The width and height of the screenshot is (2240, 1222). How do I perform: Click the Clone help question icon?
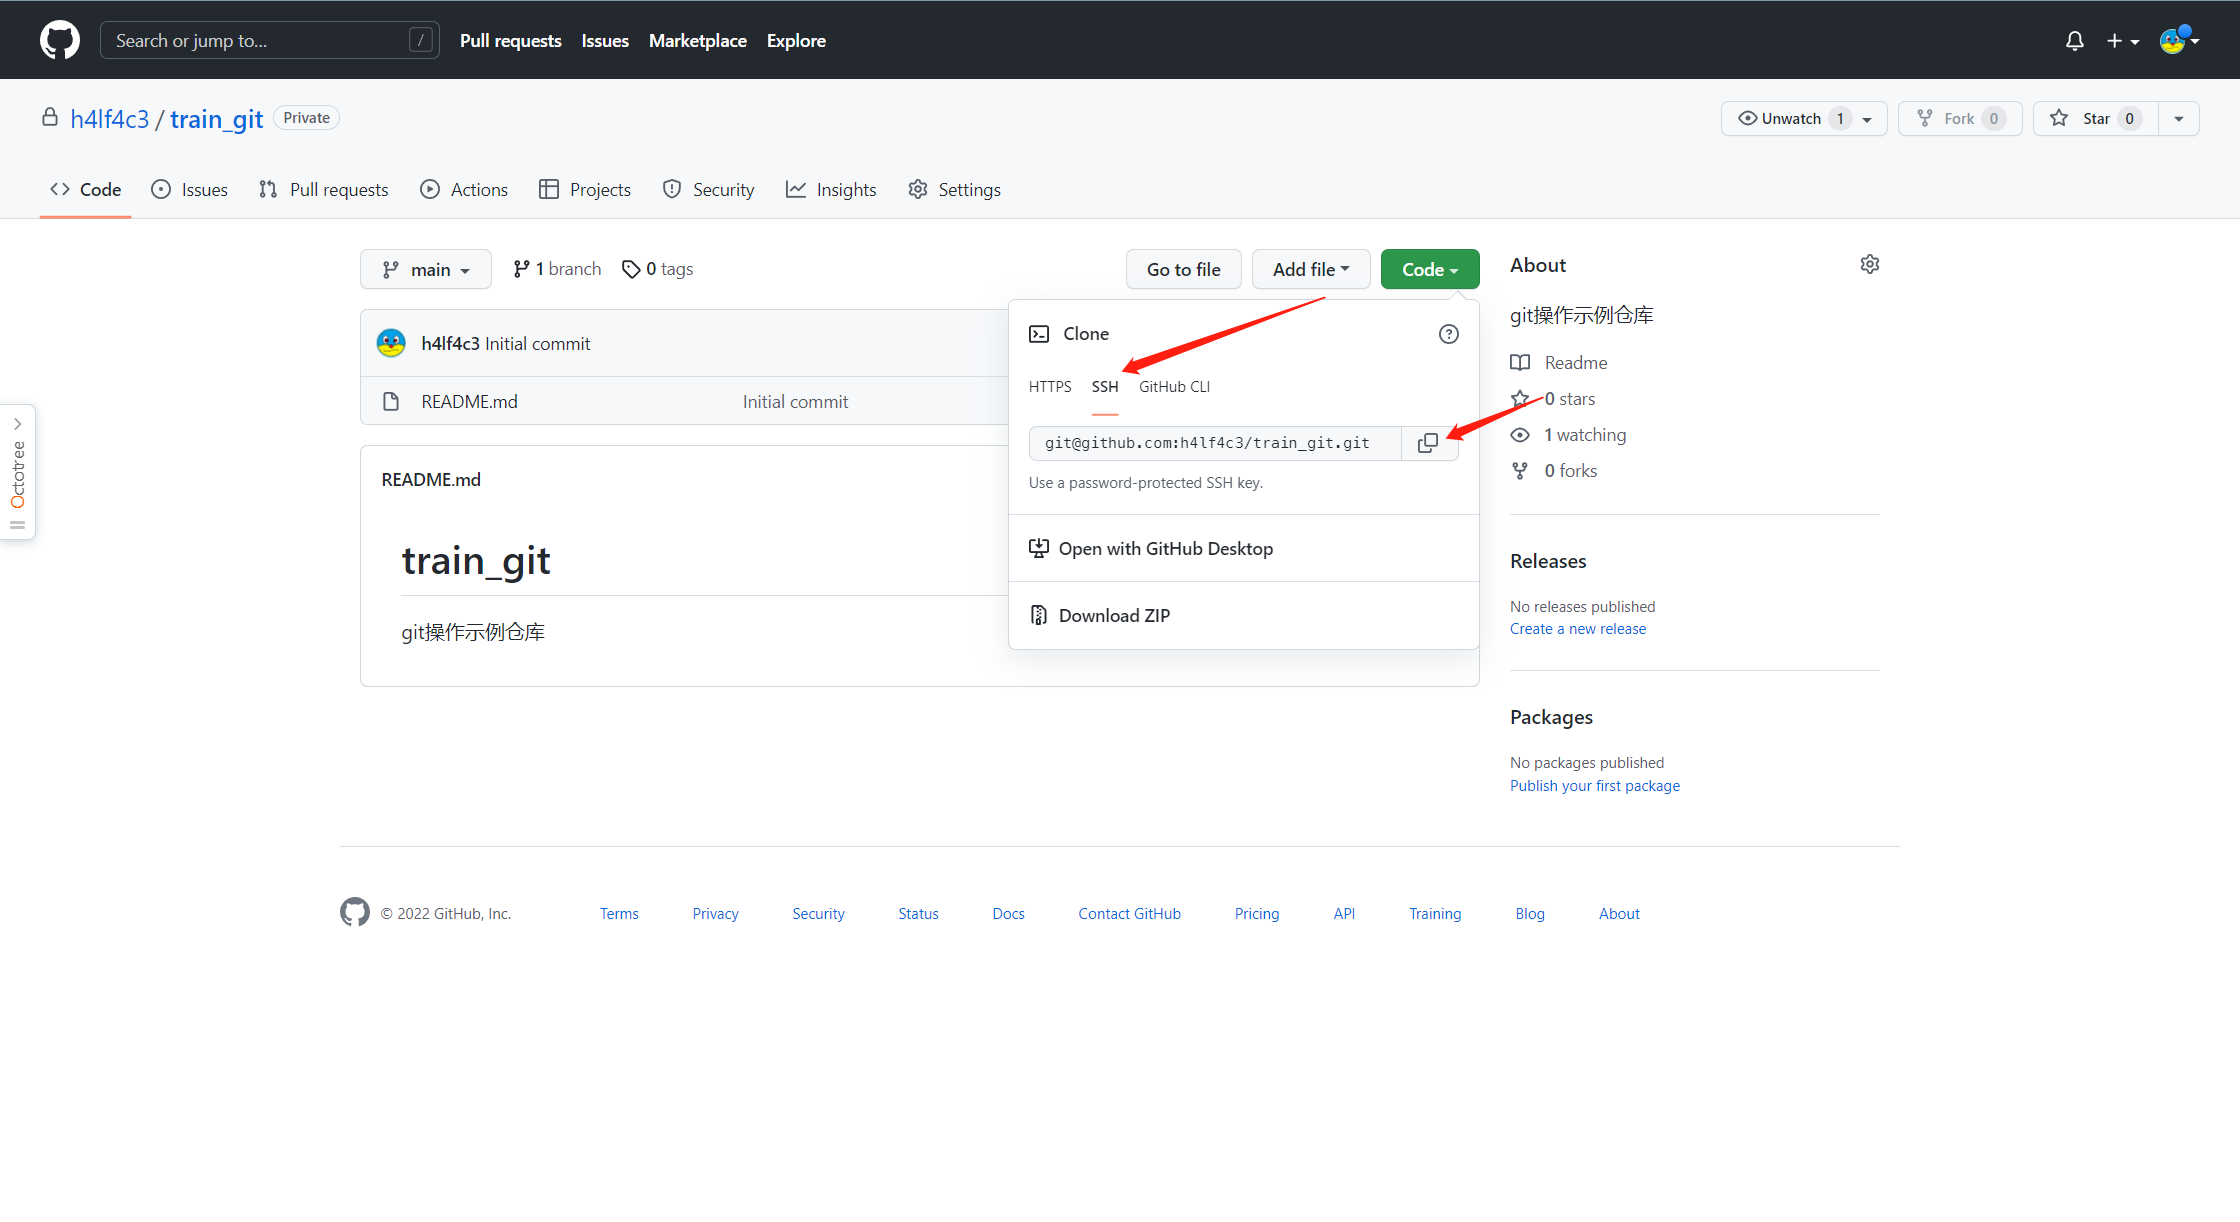click(1448, 334)
